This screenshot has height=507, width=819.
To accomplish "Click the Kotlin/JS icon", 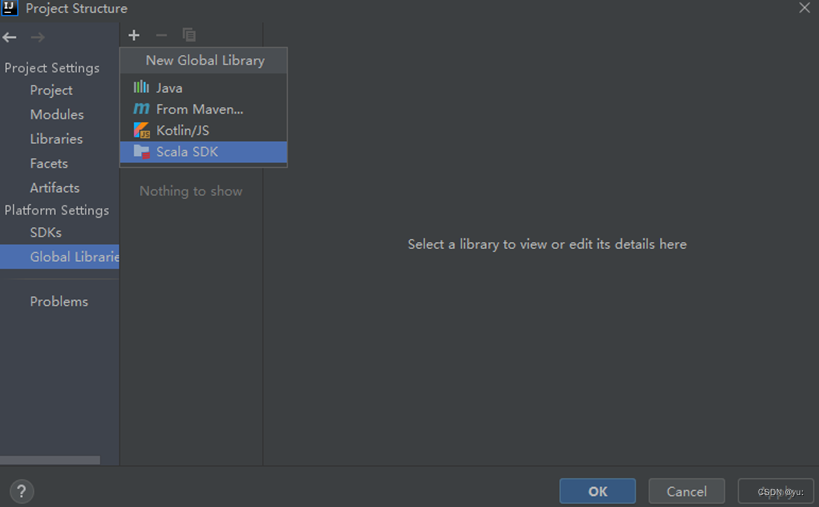I will click(x=142, y=130).
